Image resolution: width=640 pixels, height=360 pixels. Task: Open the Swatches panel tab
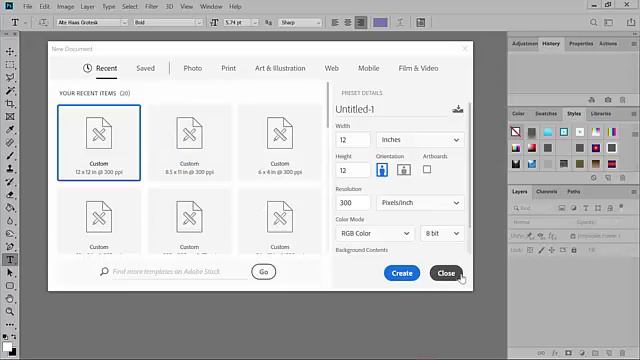pyautogui.click(x=546, y=113)
